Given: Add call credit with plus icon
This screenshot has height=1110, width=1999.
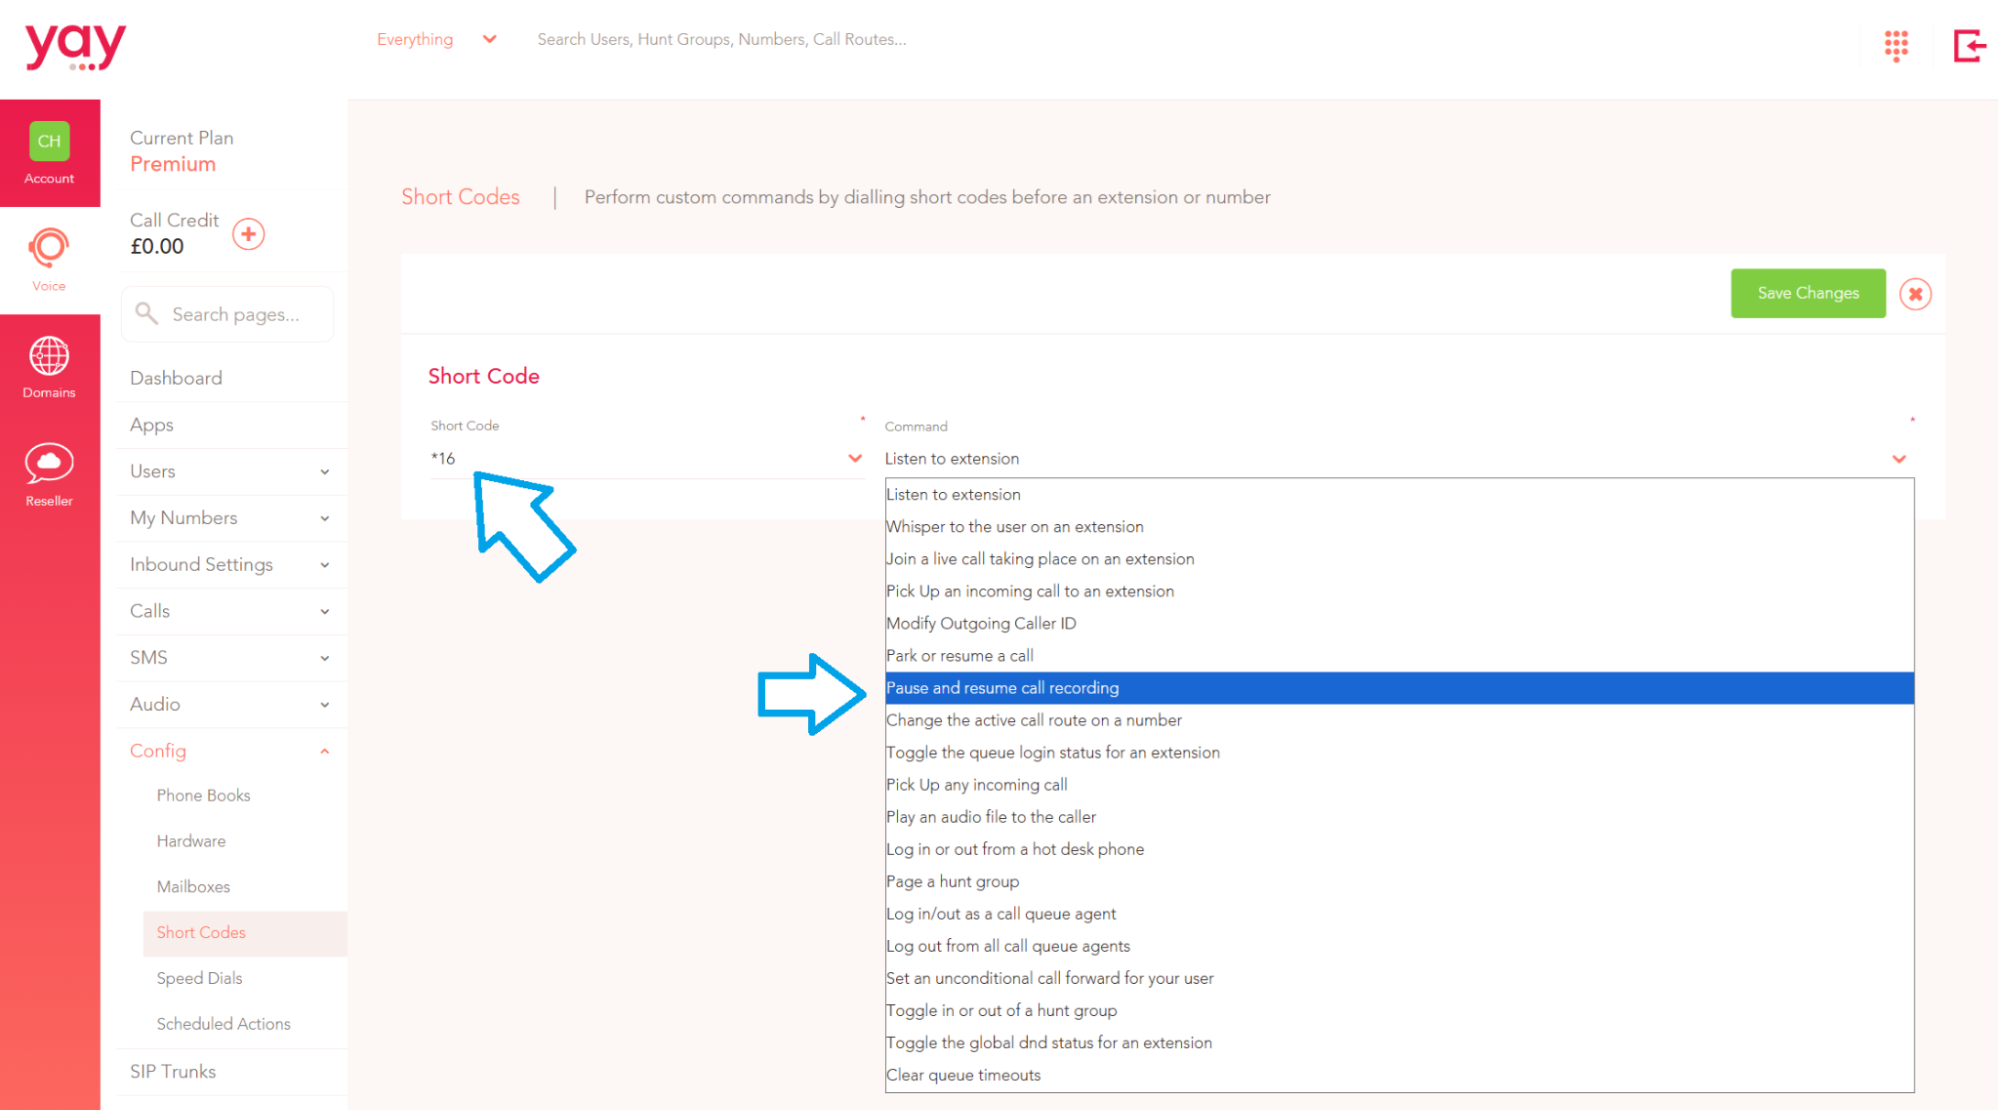Looking at the screenshot, I should (x=248, y=234).
